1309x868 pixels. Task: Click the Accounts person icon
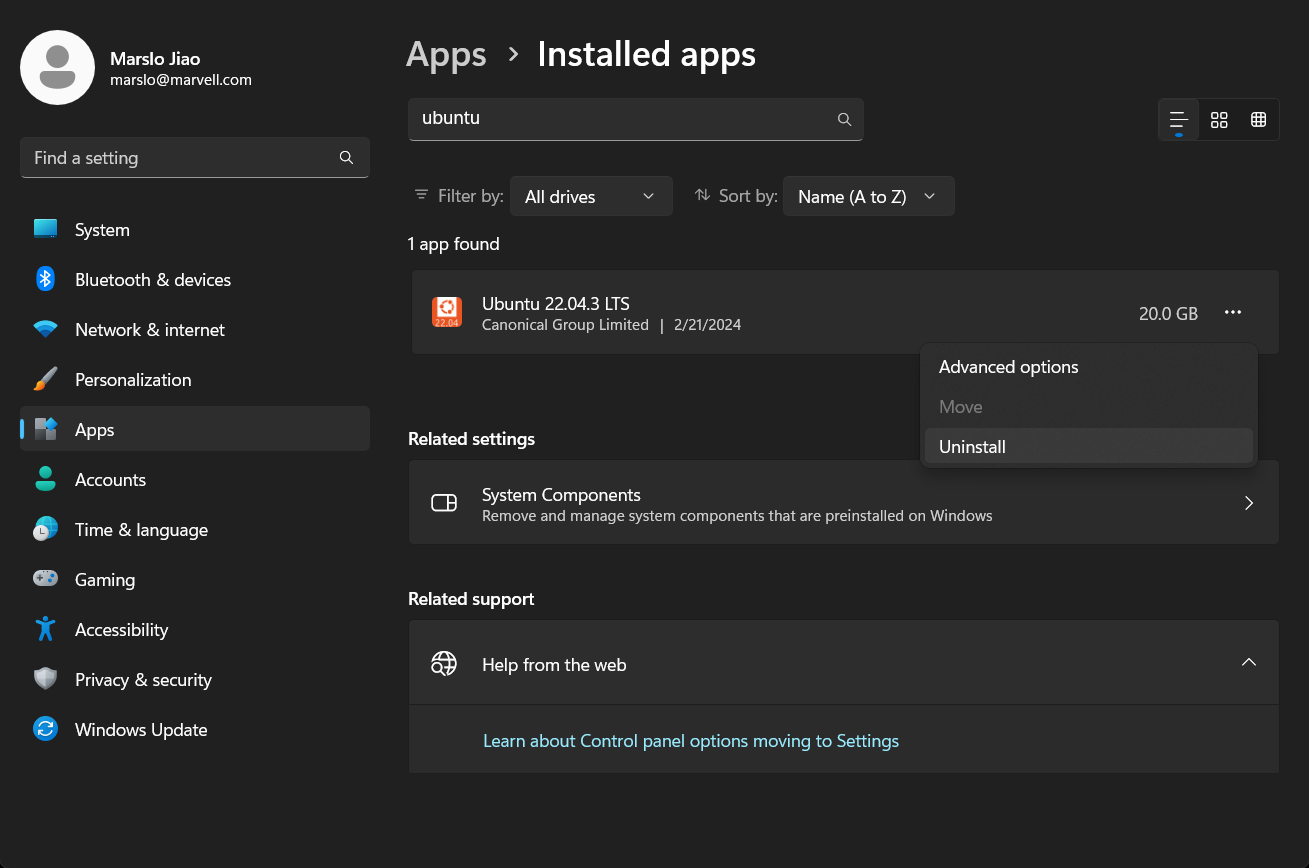click(x=45, y=479)
